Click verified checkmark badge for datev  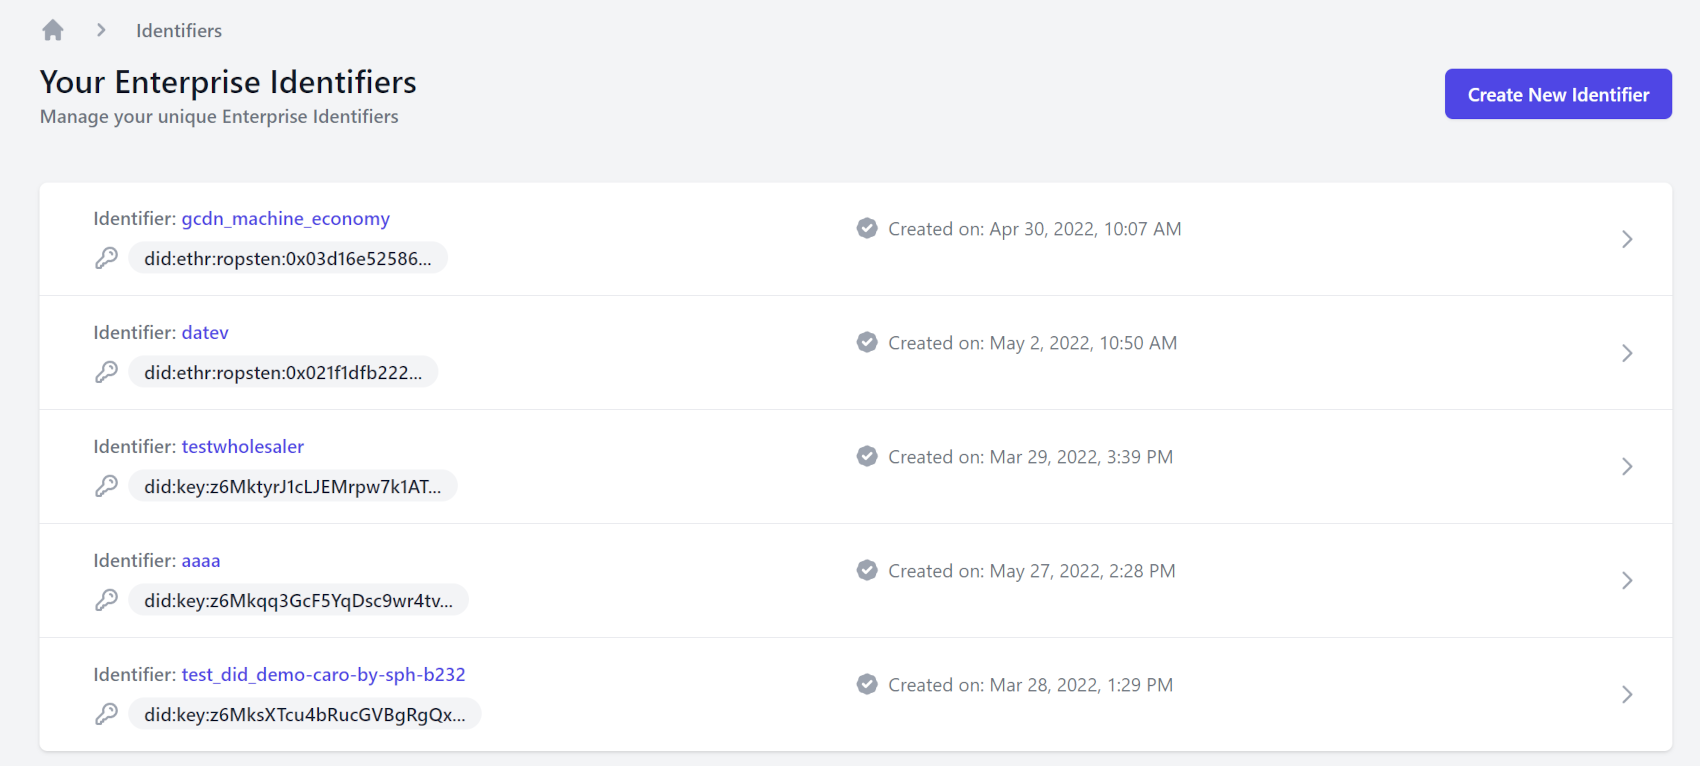click(x=867, y=342)
